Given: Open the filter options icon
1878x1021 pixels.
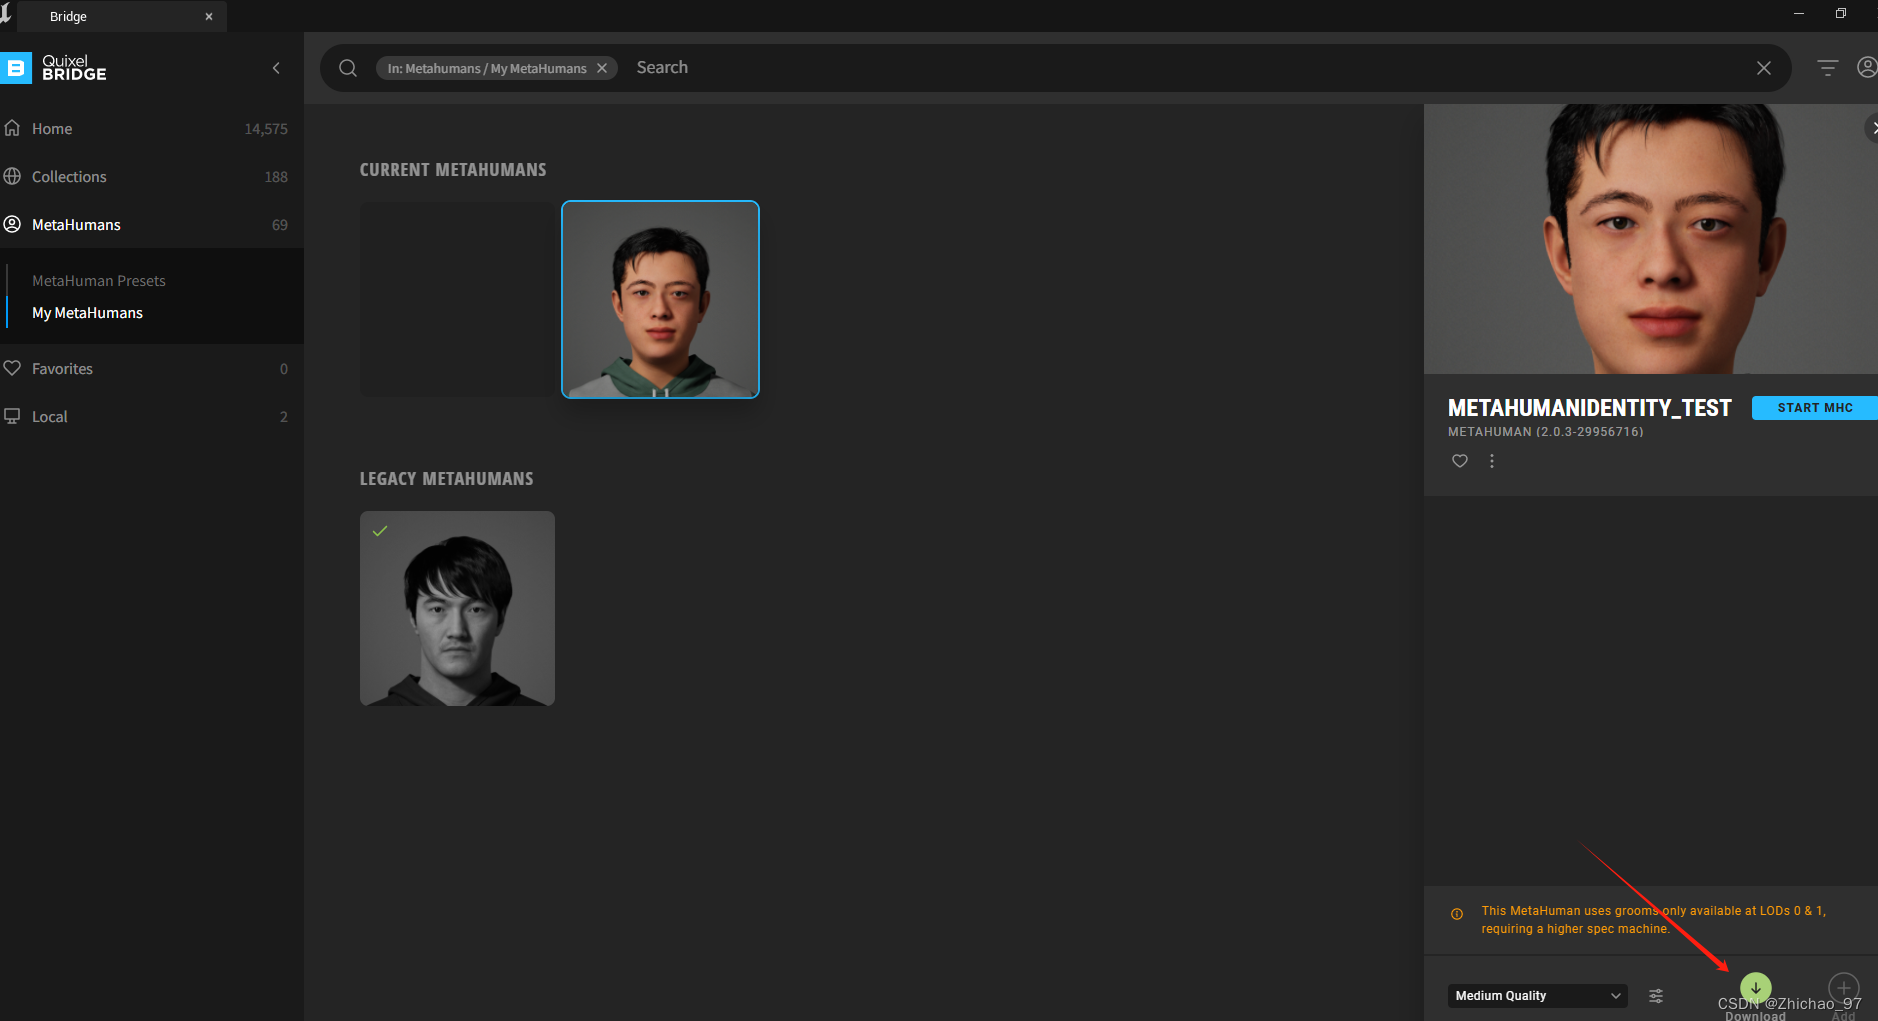Looking at the screenshot, I should click(x=1828, y=68).
